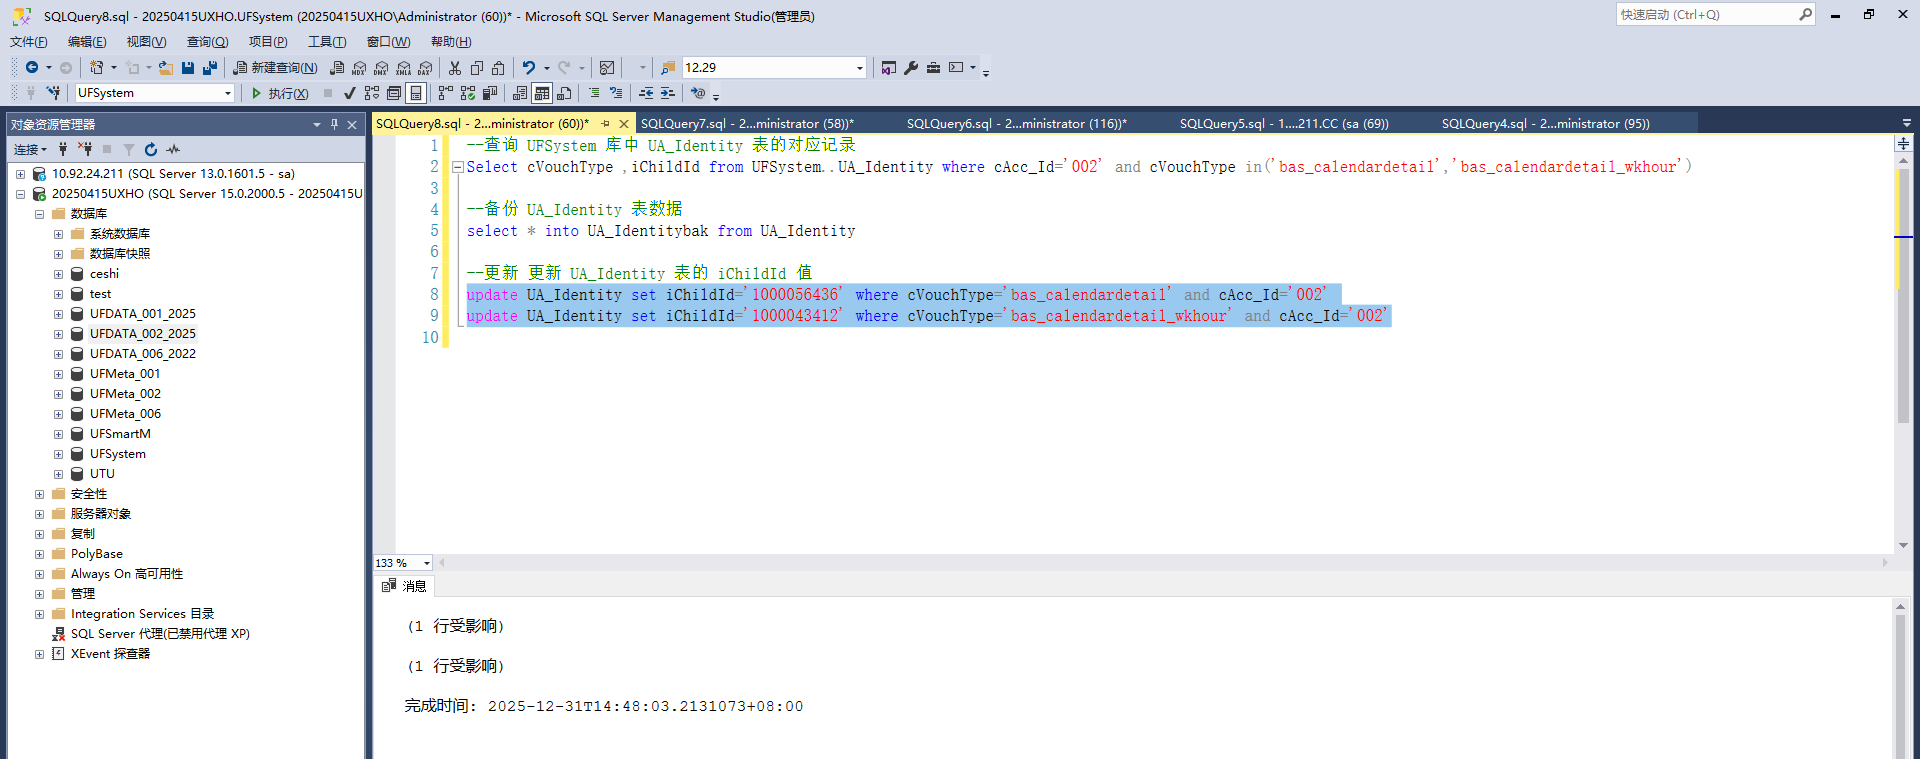1920x759 pixels.
Task: Expand the UFDATA_002_2025 database node
Action: click(58, 334)
